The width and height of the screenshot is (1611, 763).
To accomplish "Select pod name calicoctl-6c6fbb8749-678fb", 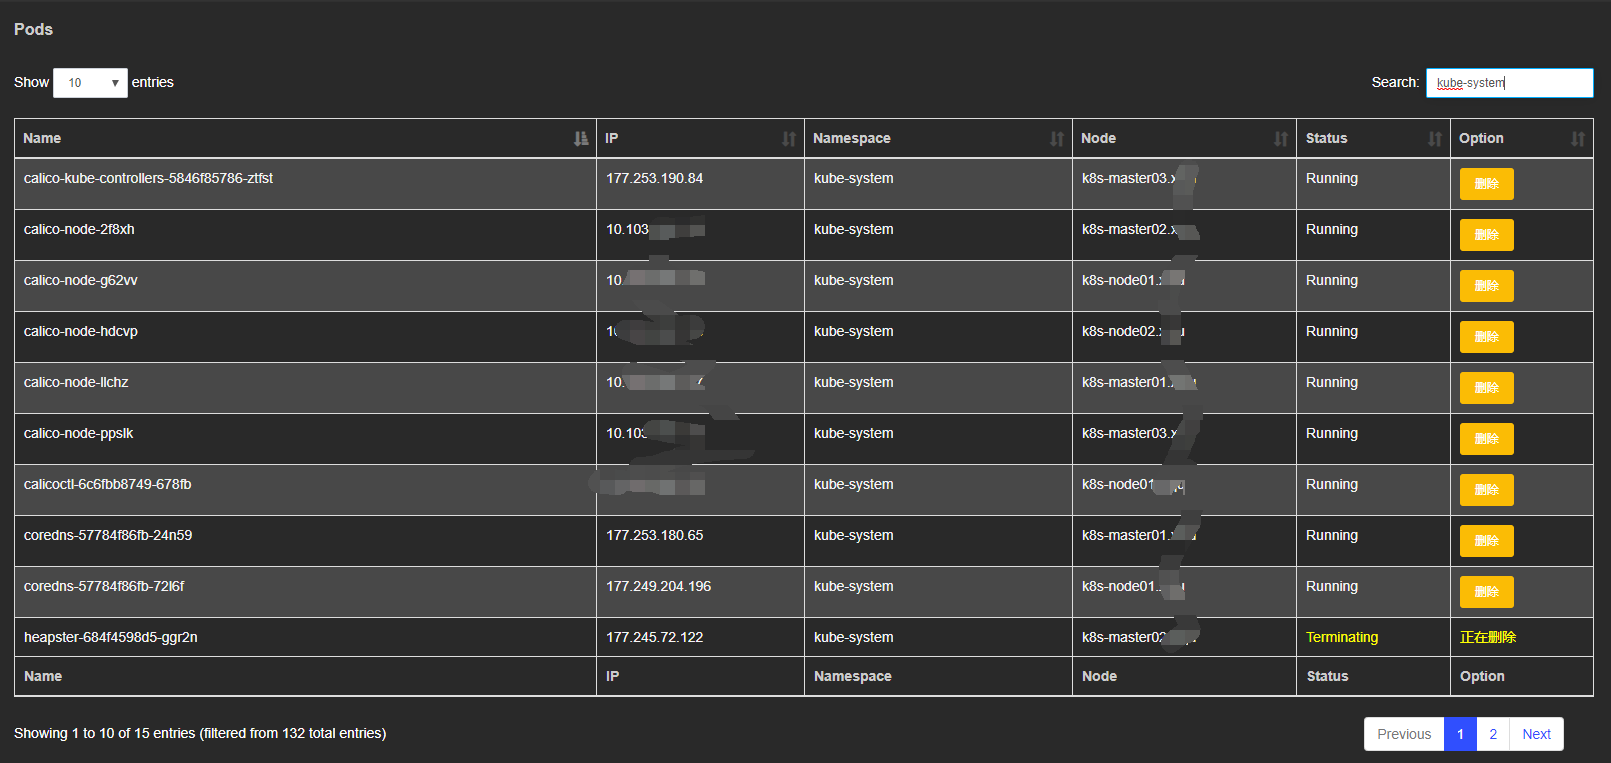I will tap(108, 484).
